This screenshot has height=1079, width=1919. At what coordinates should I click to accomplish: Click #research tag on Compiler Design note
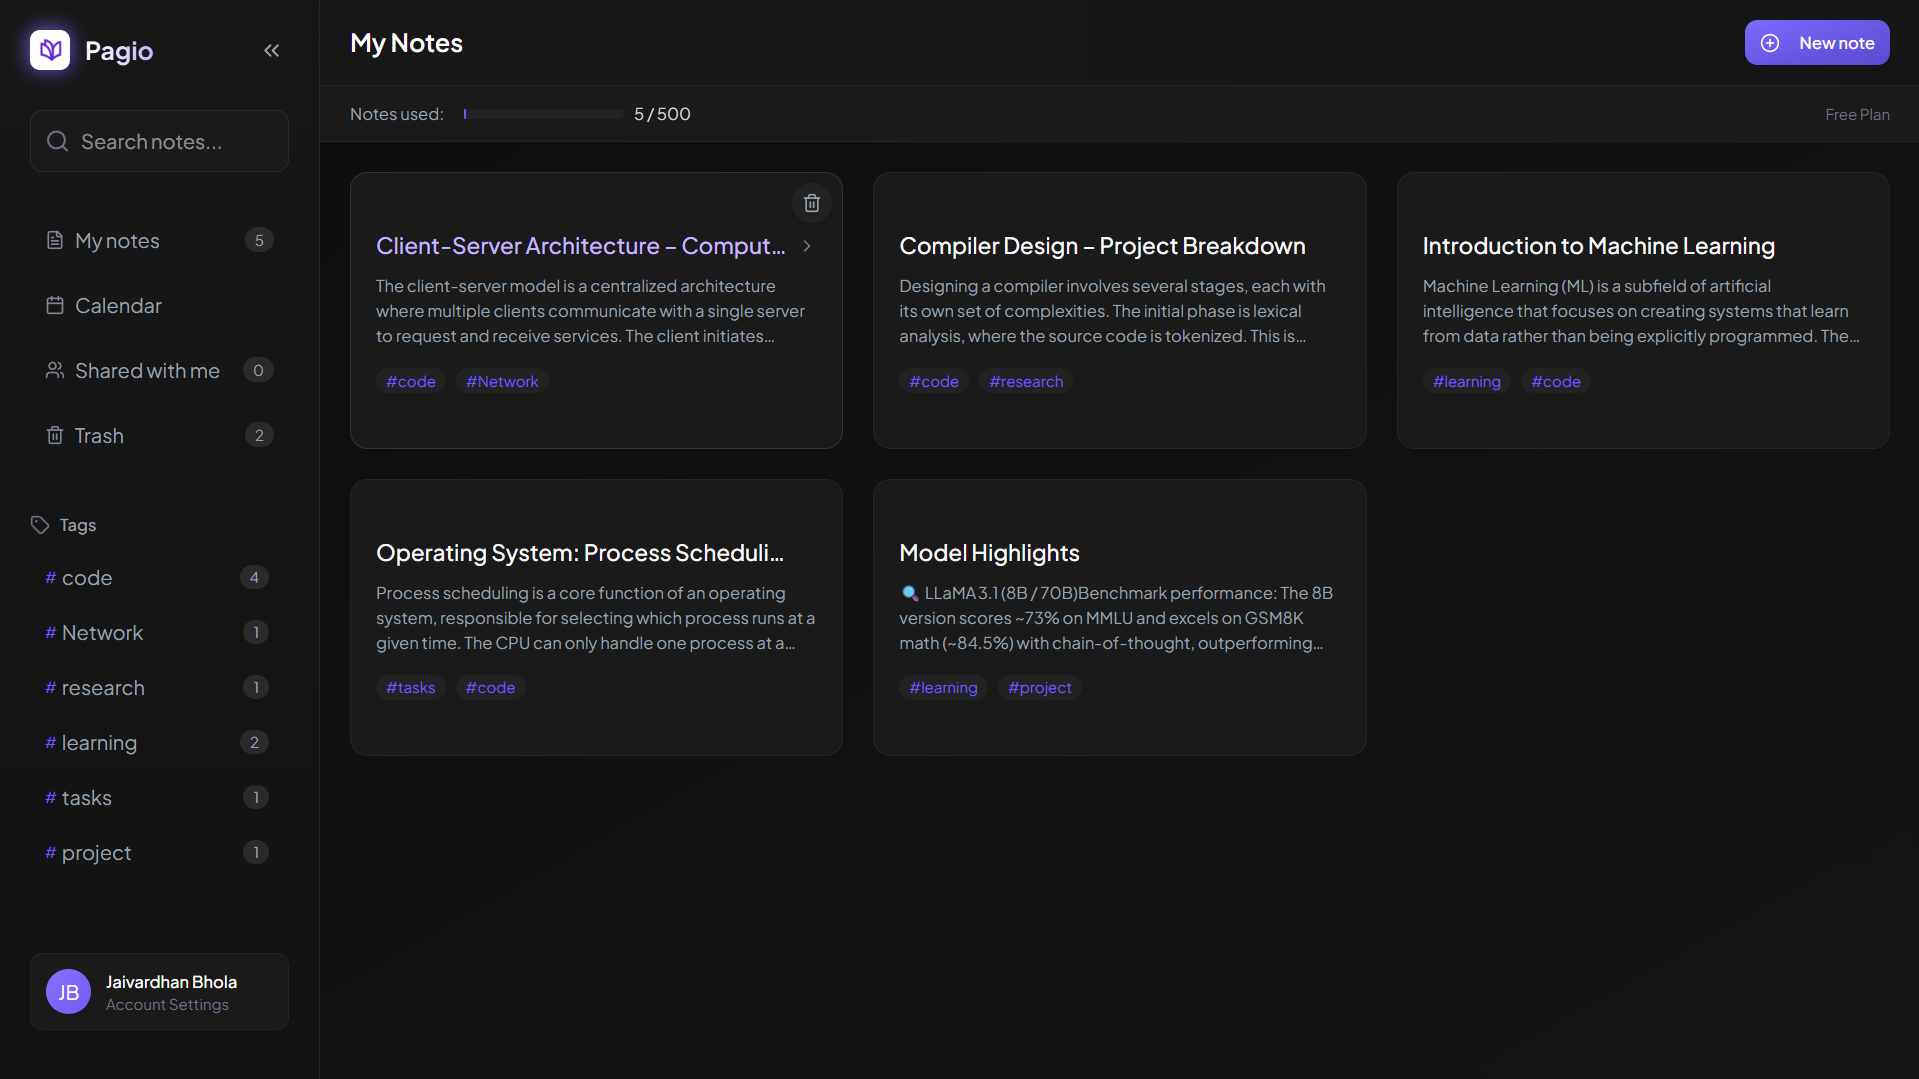[x=1026, y=381]
